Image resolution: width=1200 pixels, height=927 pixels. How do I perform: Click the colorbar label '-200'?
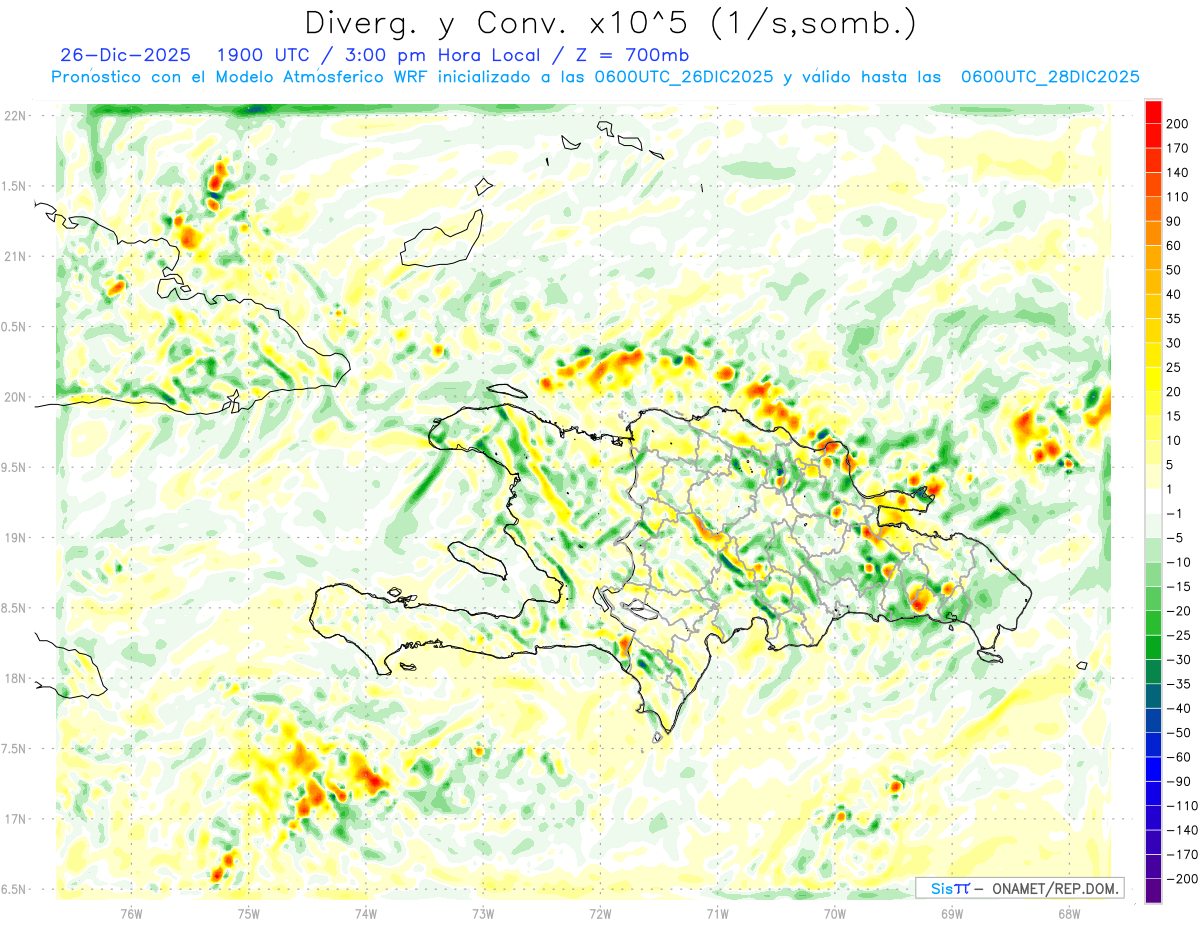tap(1182, 879)
